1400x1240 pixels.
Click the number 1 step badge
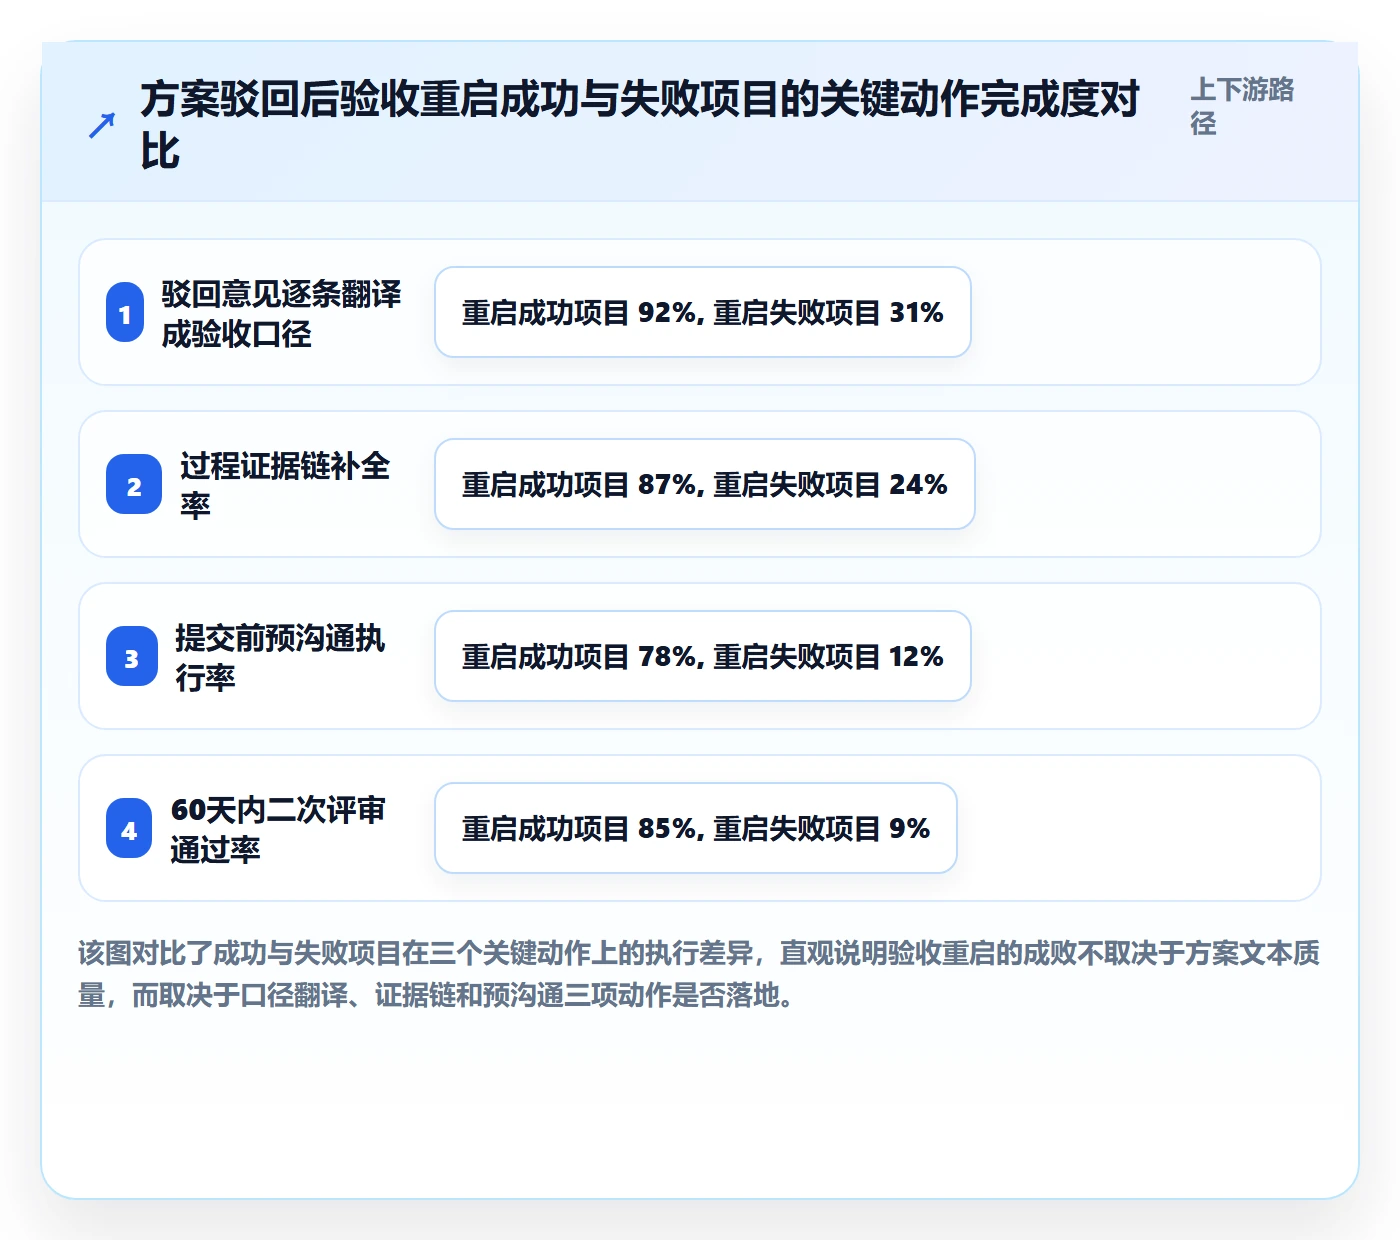(x=125, y=312)
